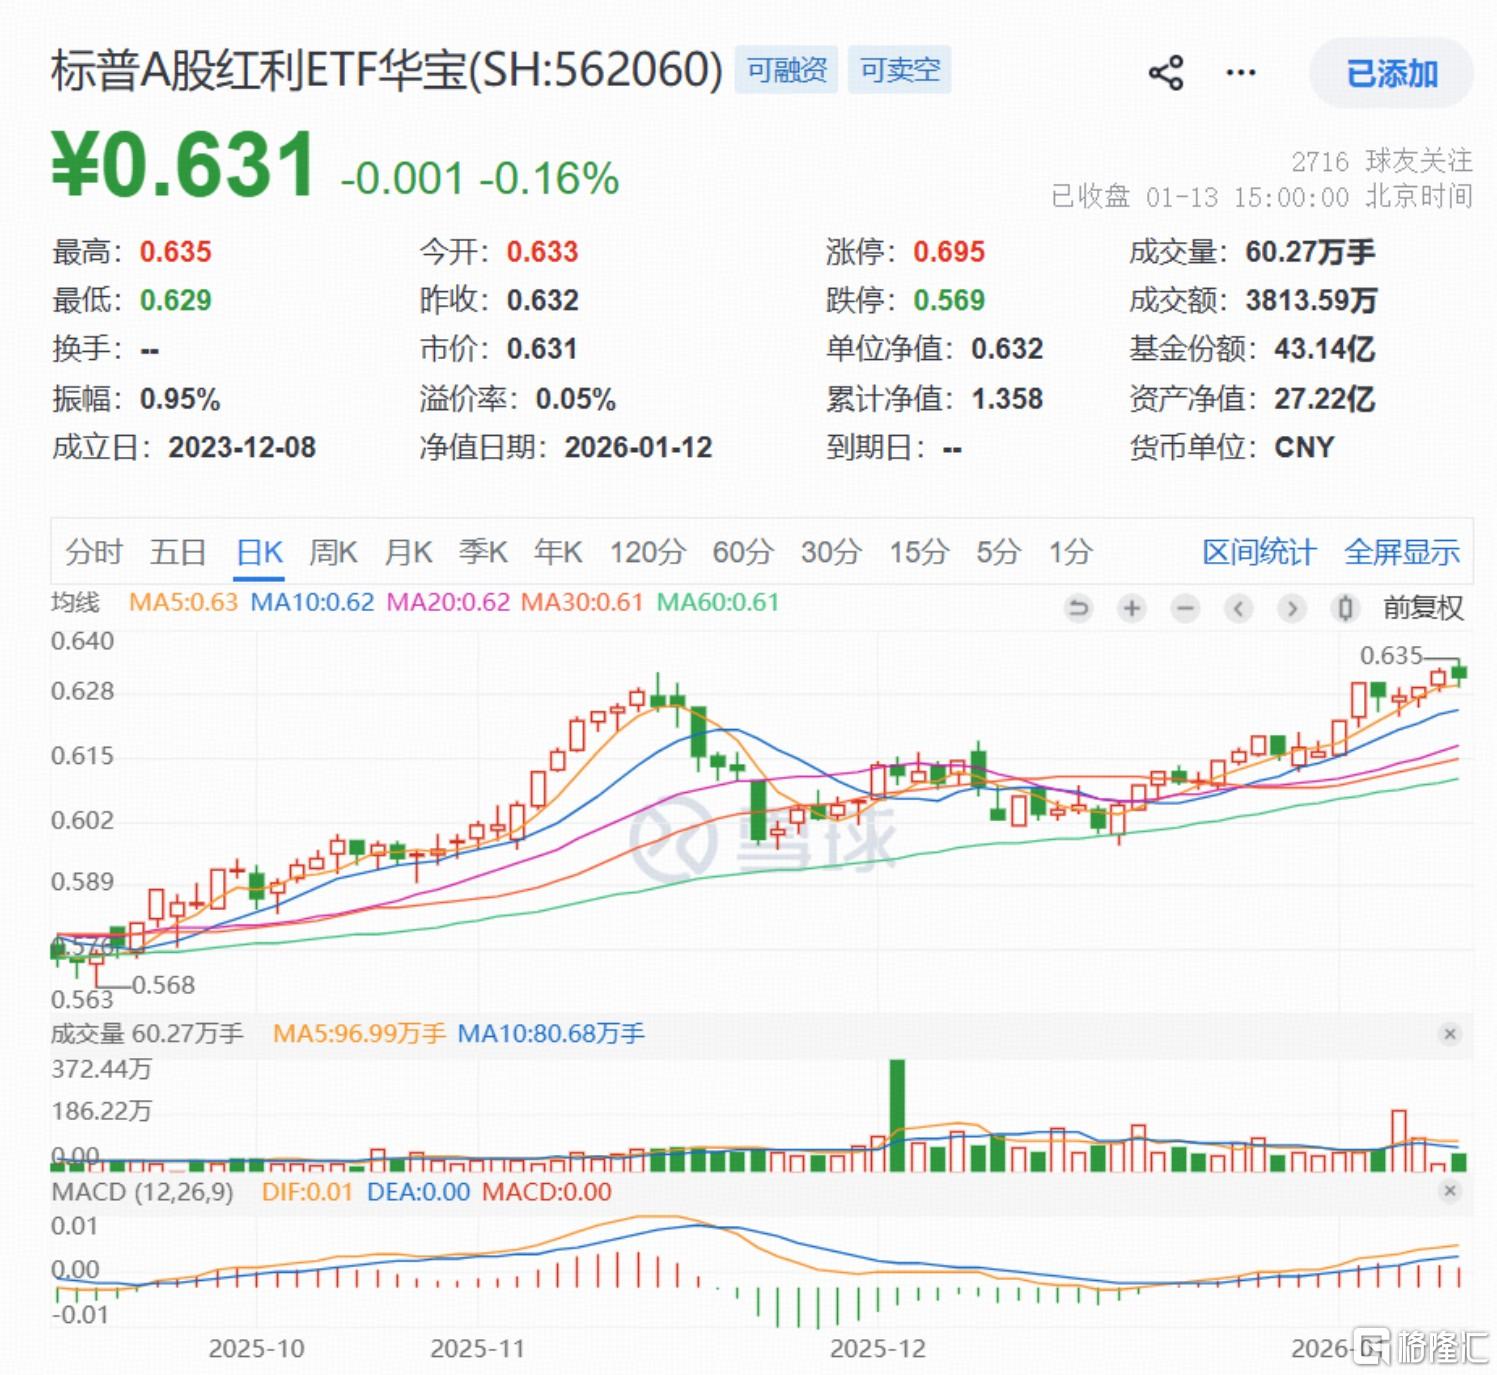The height and width of the screenshot is (1375, 1497).
Task: Click the stock title 标普A股红利ETF华宝(SH:562060)
Action: coord(387,70)
